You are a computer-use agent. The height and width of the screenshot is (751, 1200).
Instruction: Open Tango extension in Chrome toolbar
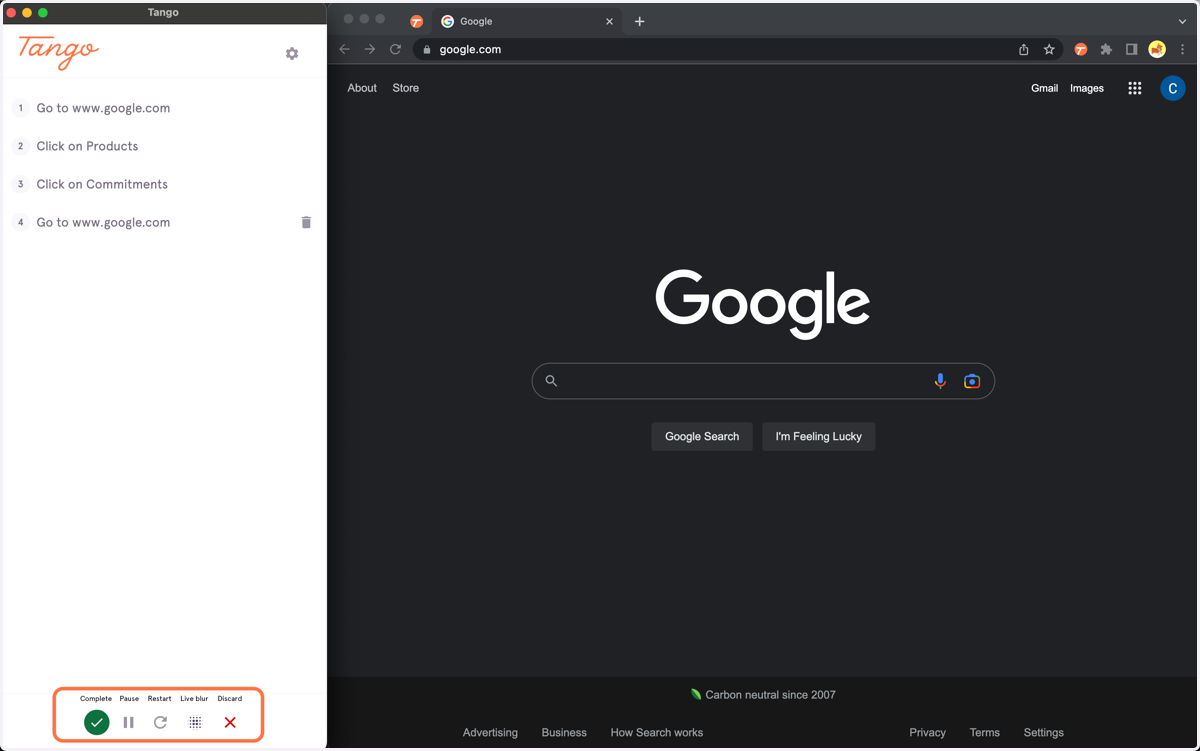(1081, 49)
